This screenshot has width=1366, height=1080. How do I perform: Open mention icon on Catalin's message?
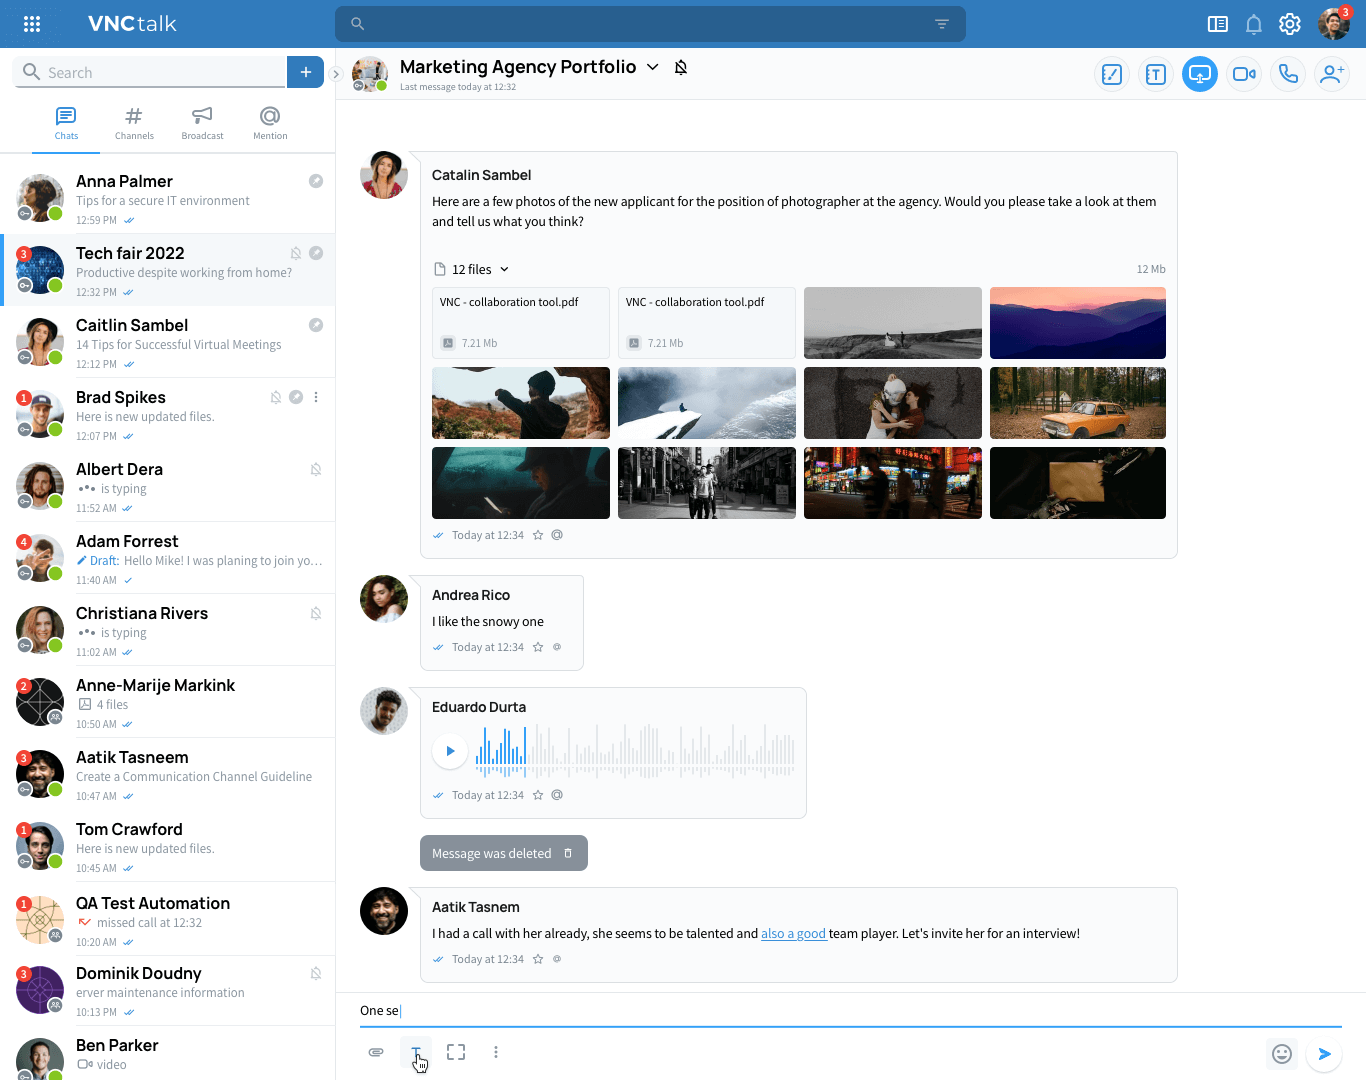pos(557,535)
